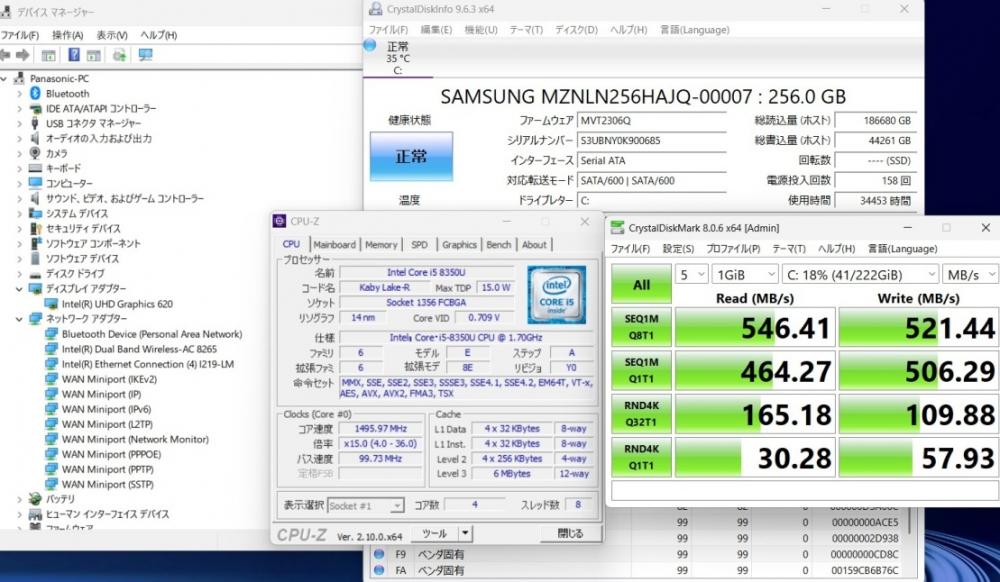
Task: Click the Bluetooth device category icon
Action: pyautogui.click(x=35, y=94)
